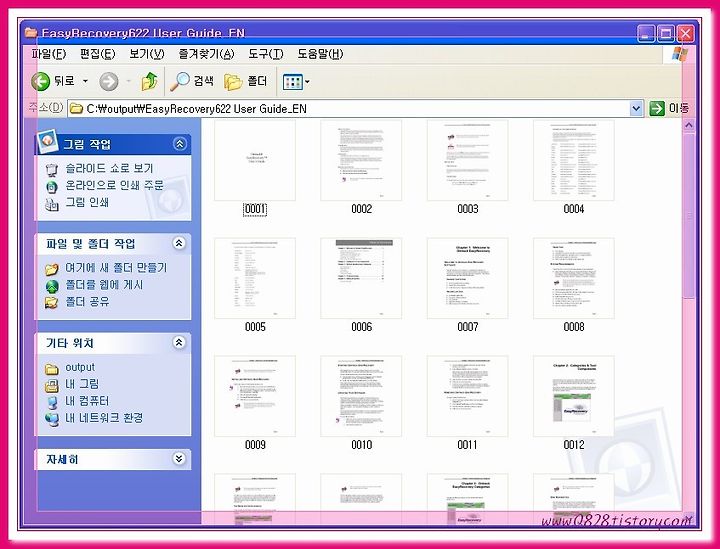The image size is (720, 549).
Task: Collapse the 기타 위치 panel
Action: click(179, 342)
